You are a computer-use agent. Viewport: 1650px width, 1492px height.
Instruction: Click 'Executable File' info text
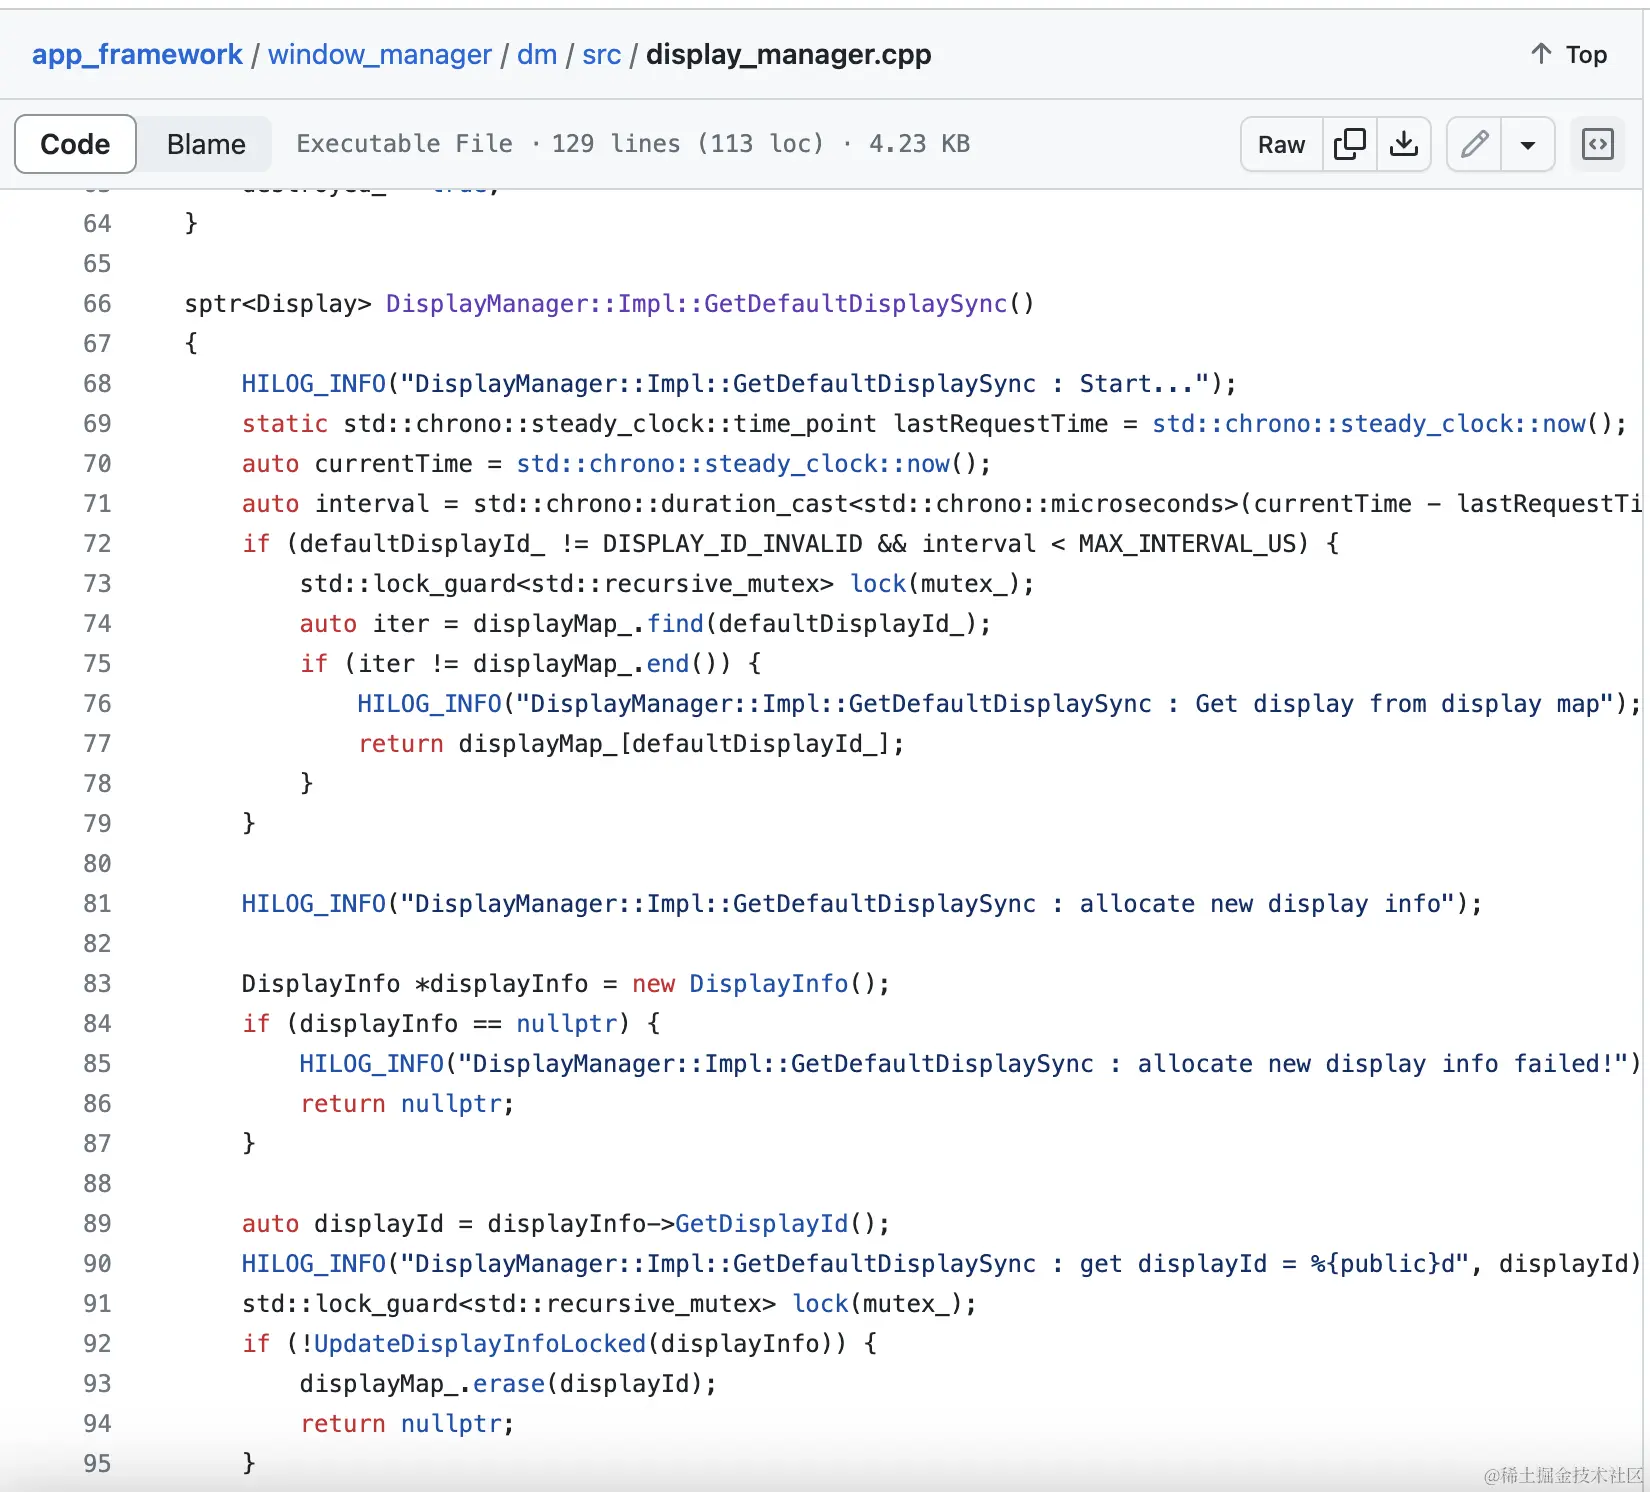(x=404, y=144)
